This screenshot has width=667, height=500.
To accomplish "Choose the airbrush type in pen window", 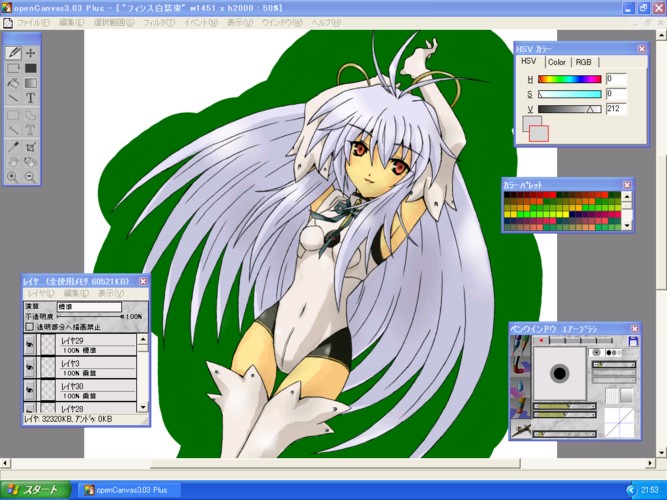I will click(x=521, y=429).
